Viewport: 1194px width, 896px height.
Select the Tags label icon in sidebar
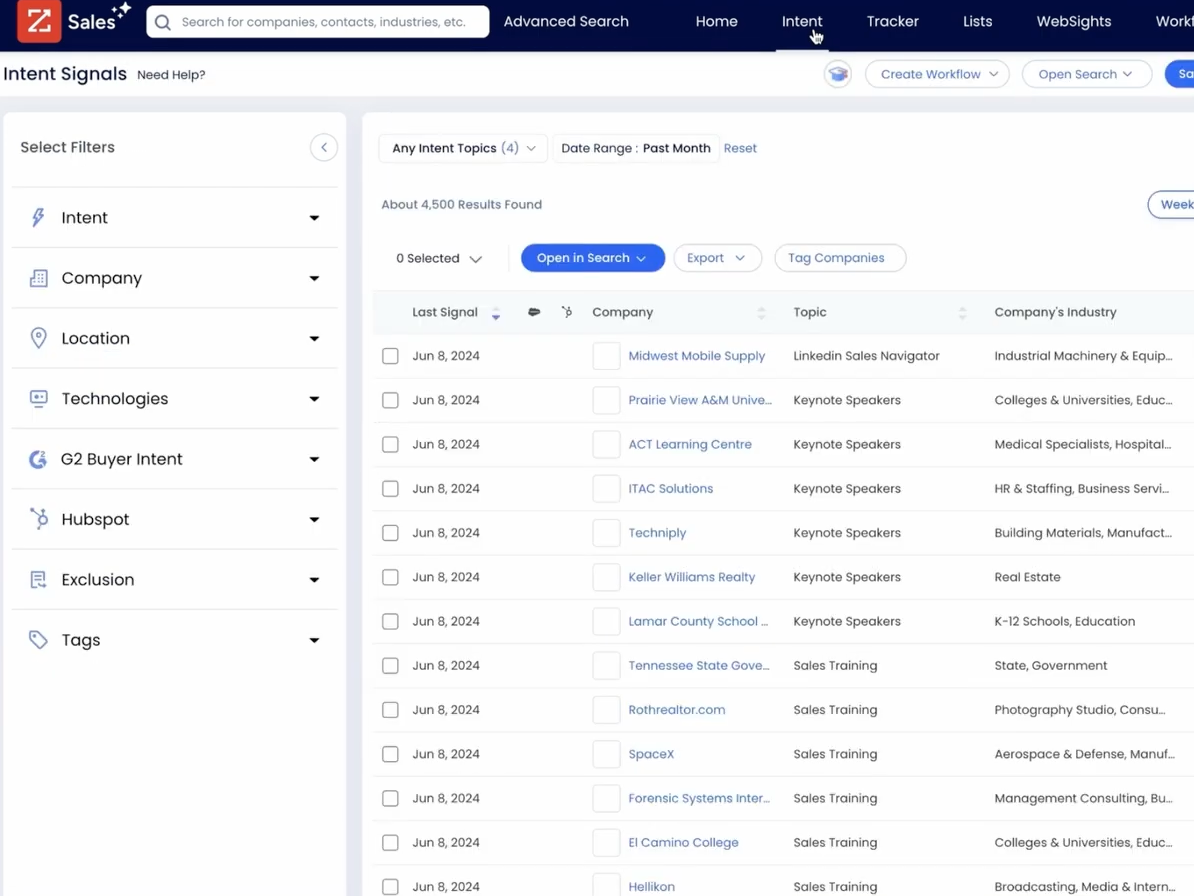point(38,640)
